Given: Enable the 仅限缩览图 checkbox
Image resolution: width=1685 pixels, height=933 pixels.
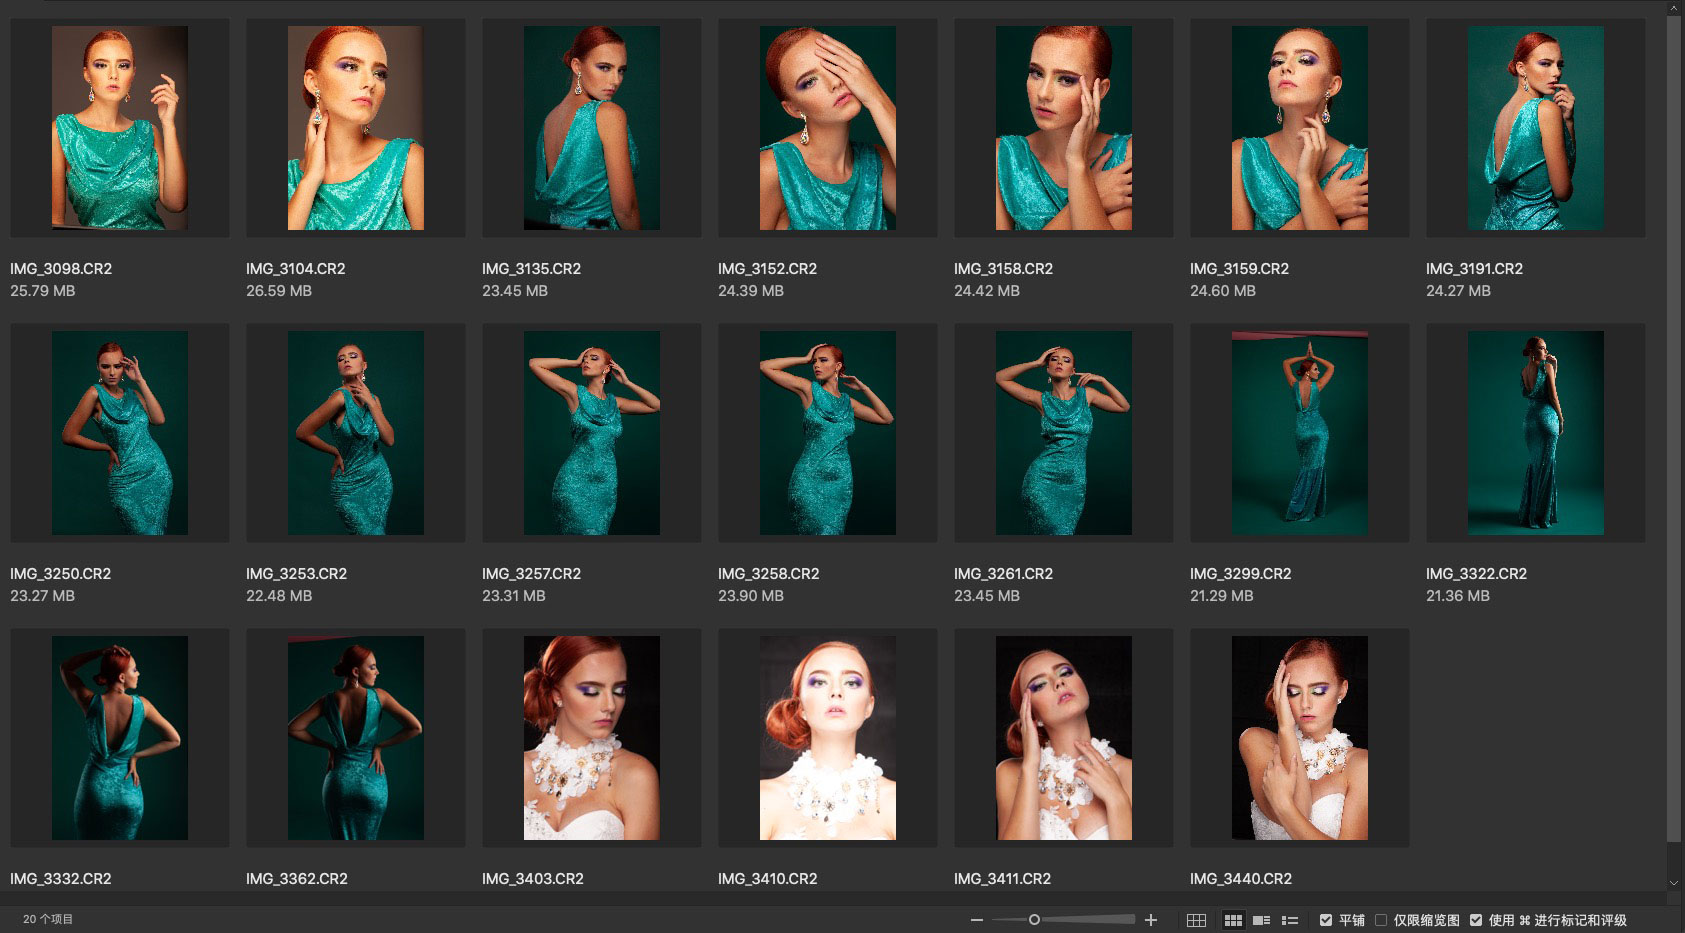Looking at the screenshot, I should pos(1381,920).
